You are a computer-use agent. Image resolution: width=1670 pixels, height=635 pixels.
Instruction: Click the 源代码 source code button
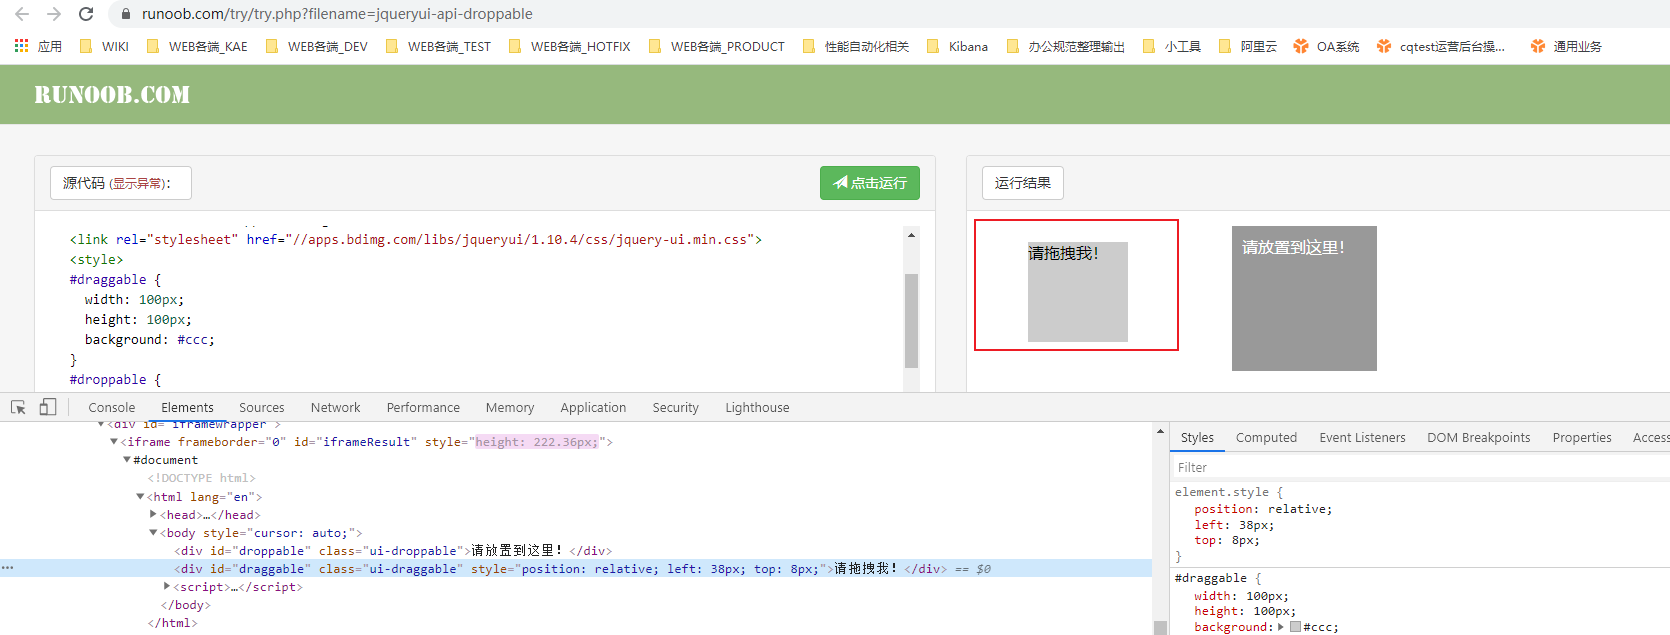tap(120, 183)
